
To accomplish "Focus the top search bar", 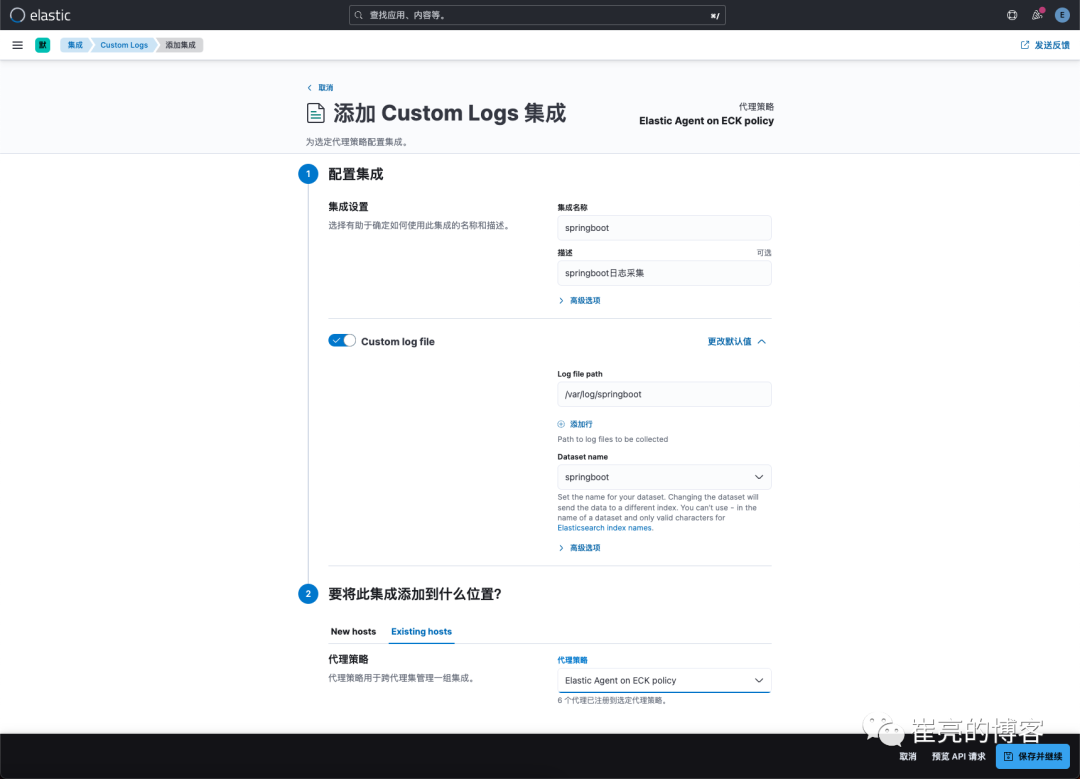I will tap(537, 15).
